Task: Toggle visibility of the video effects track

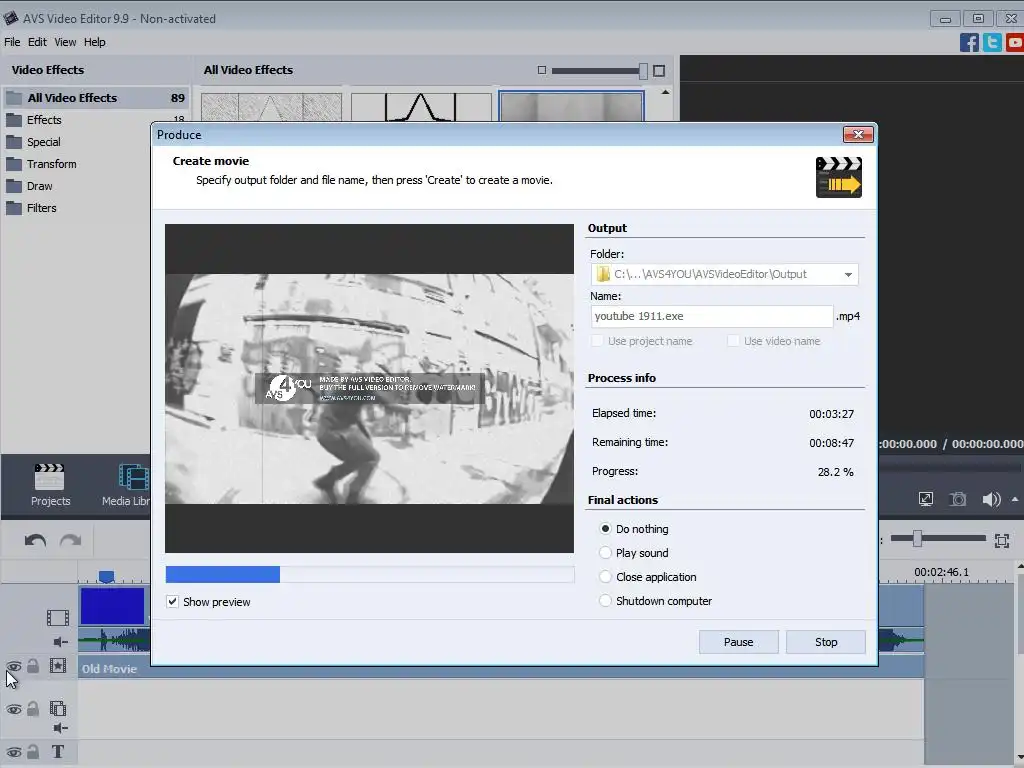Action: pyautogui.click(x=14, y=666)
